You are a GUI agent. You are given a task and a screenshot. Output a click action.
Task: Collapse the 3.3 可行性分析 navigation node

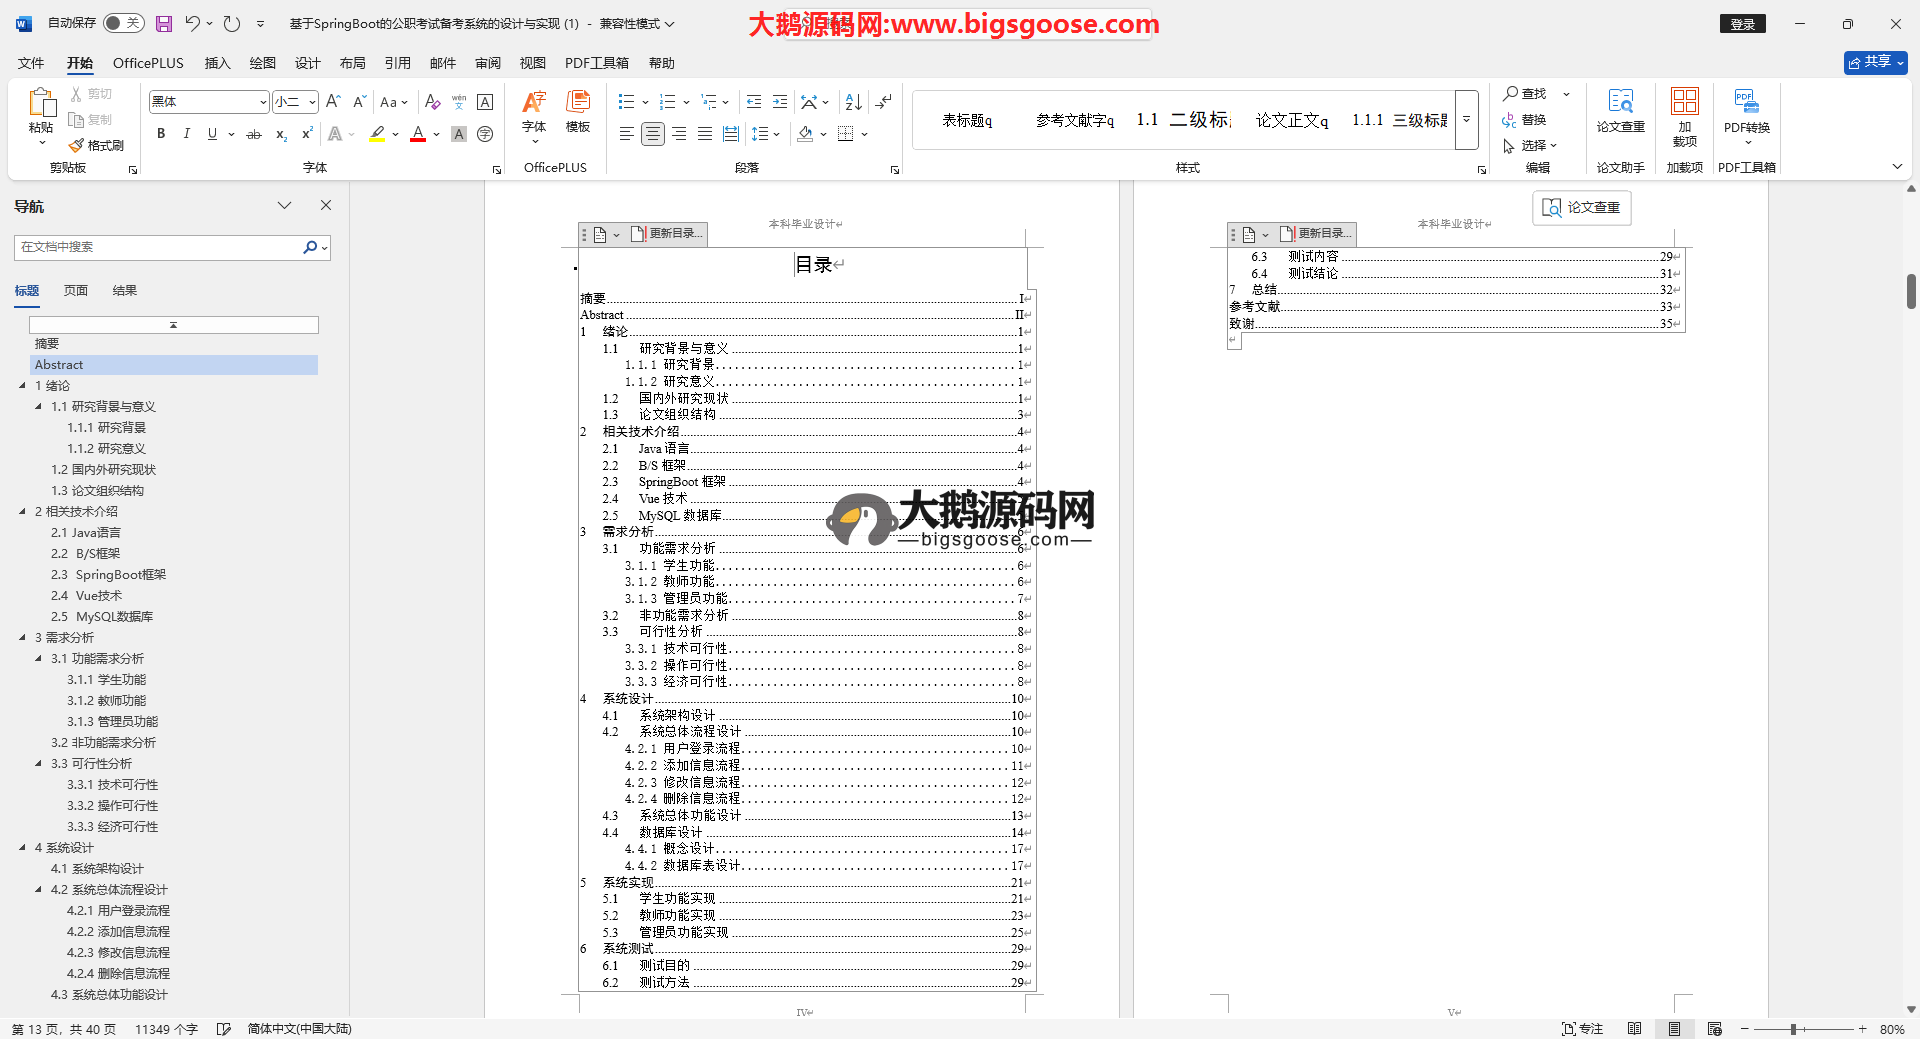(39, 764)
